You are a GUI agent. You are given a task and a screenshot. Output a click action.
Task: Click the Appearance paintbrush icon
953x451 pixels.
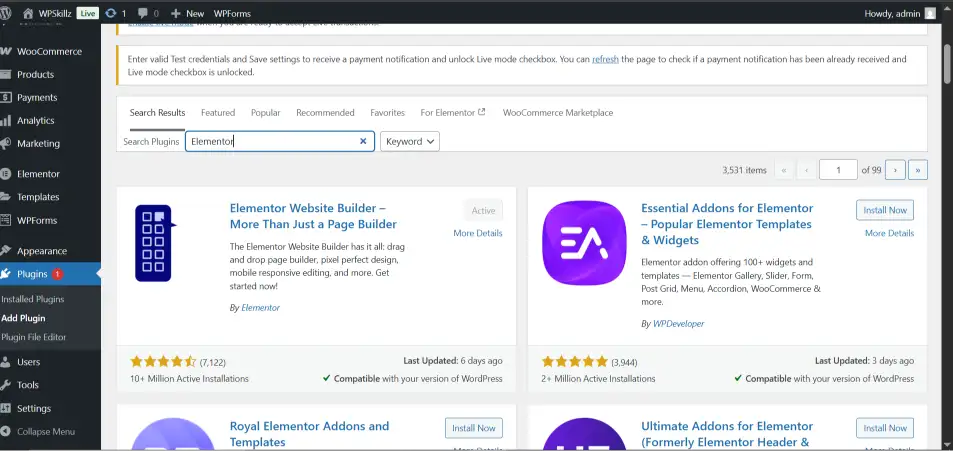(5, 251)
